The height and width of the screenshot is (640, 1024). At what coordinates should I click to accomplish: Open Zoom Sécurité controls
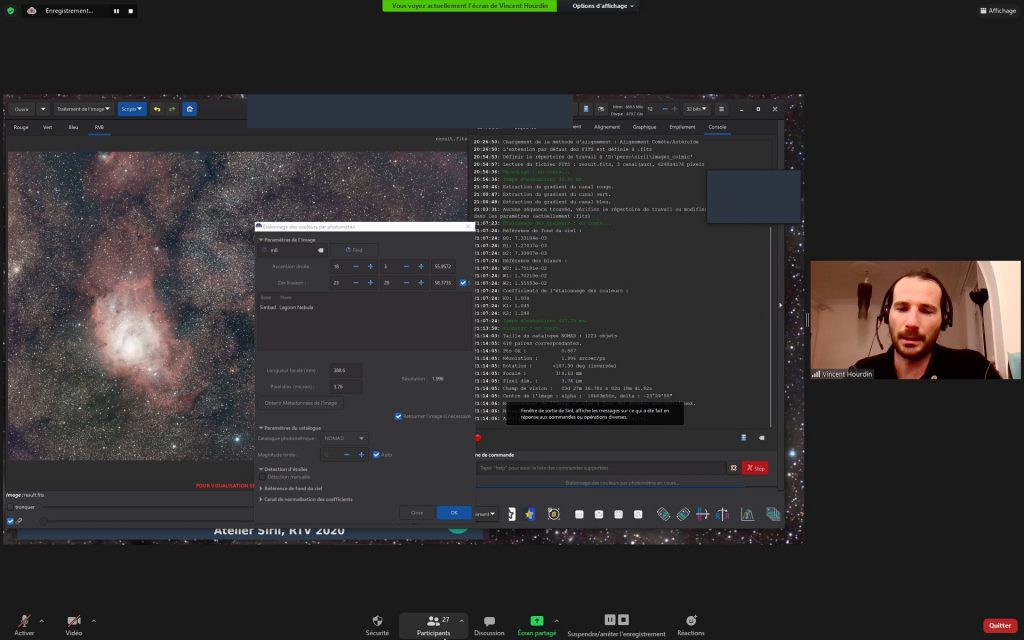pos(377,625)
